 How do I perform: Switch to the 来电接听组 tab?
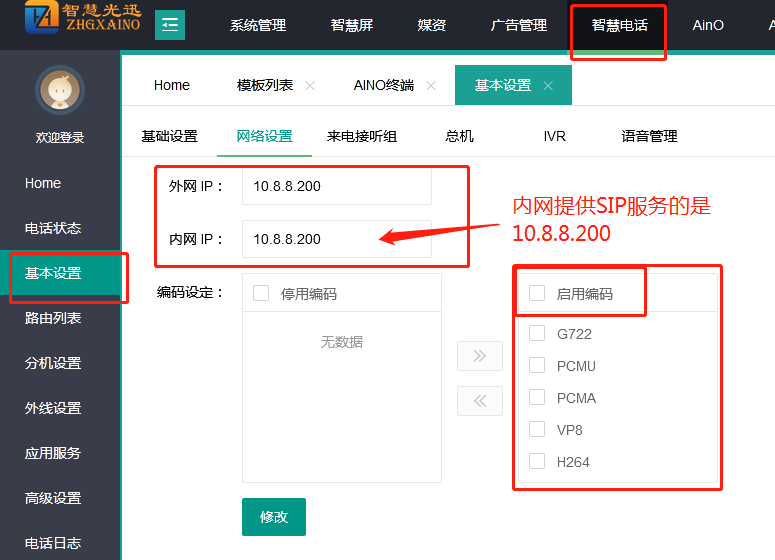click(362, 136)
